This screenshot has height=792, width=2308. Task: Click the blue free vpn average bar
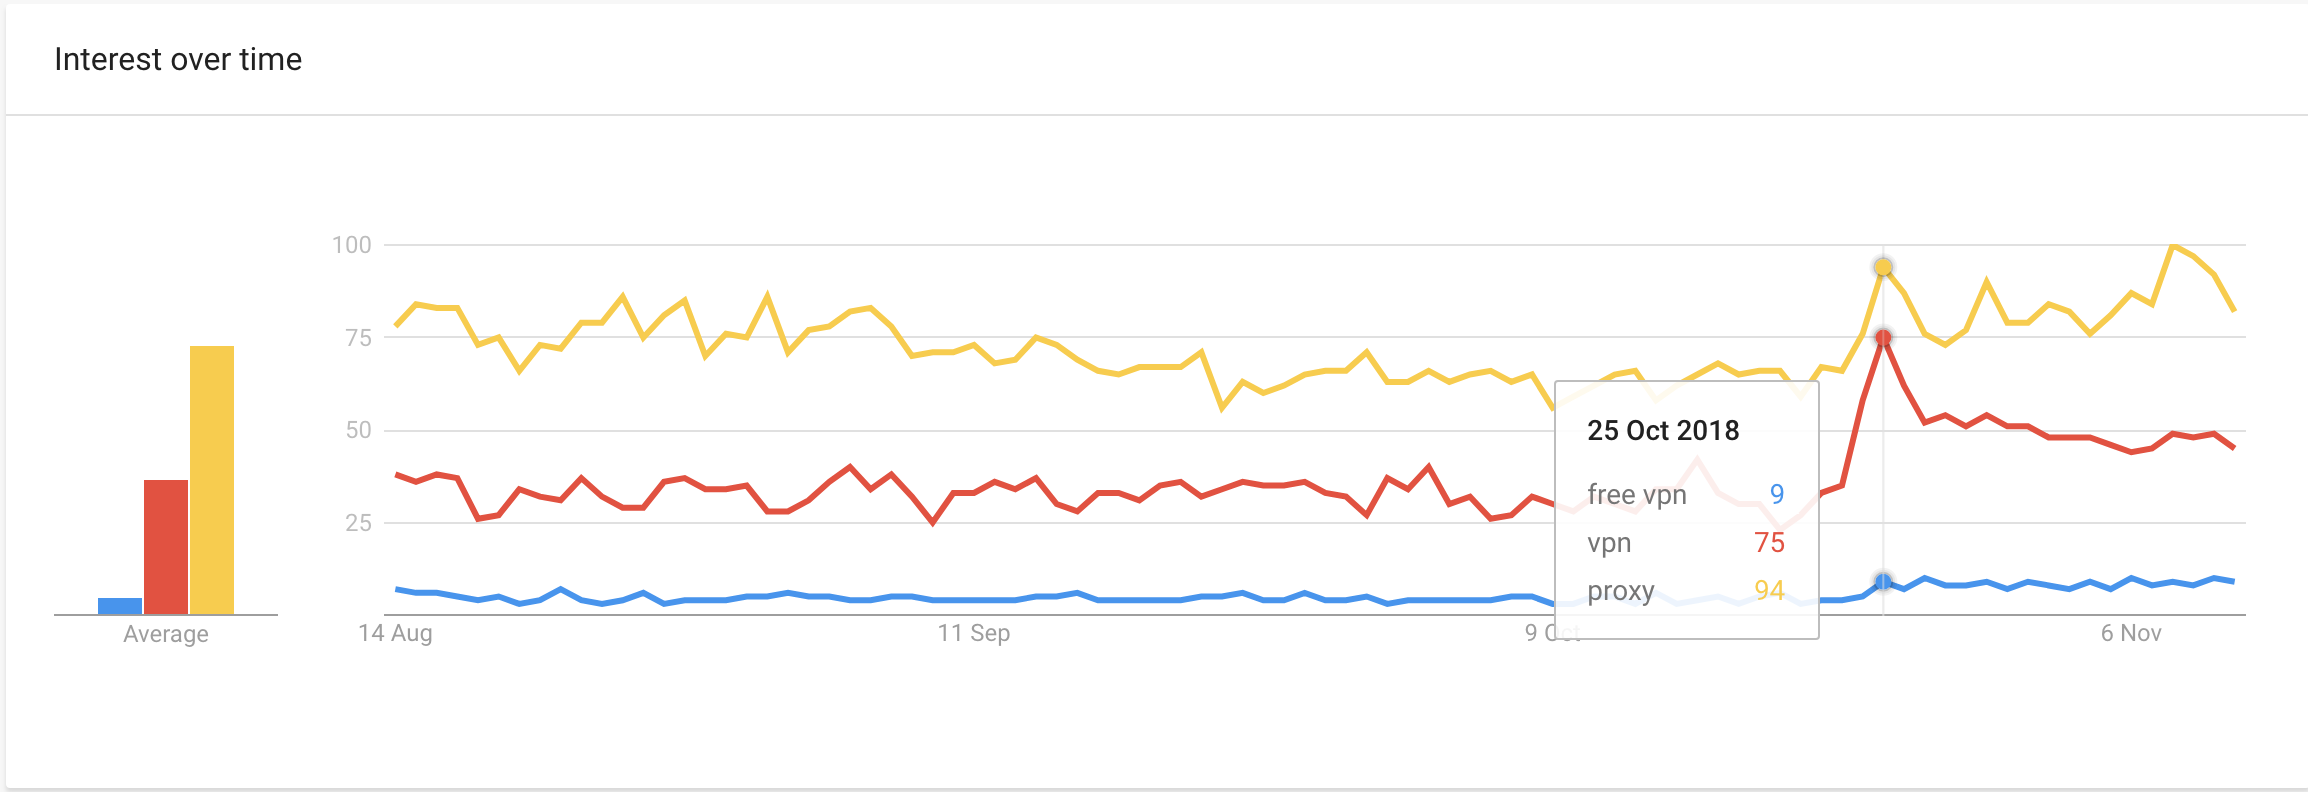pos(120,606)
